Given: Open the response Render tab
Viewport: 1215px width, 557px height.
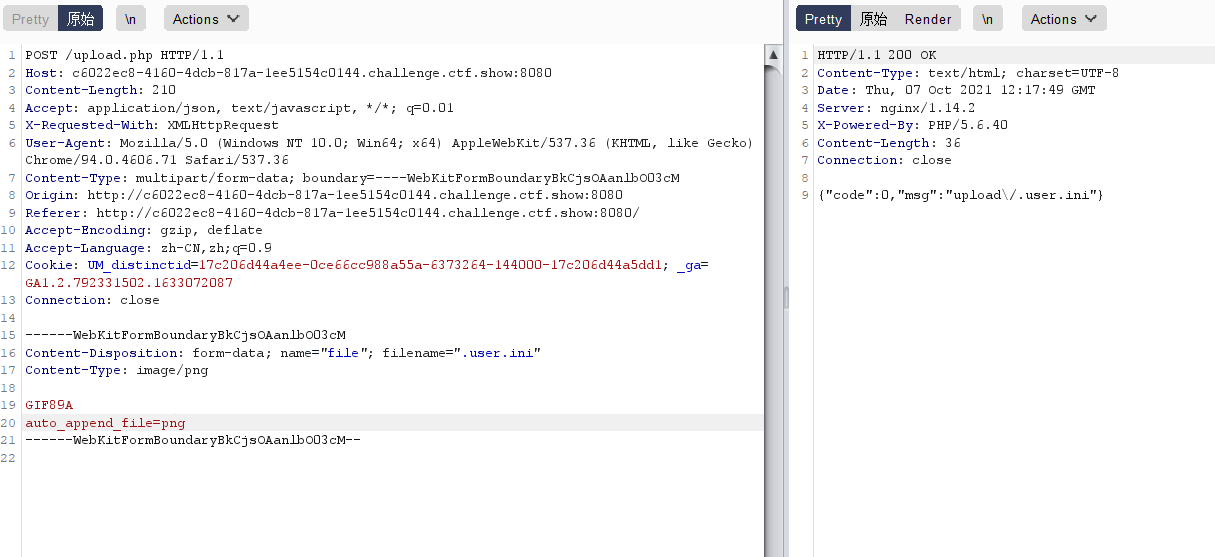Looking at the screenshot, I should pyautogui.click(x=928, y=19).
